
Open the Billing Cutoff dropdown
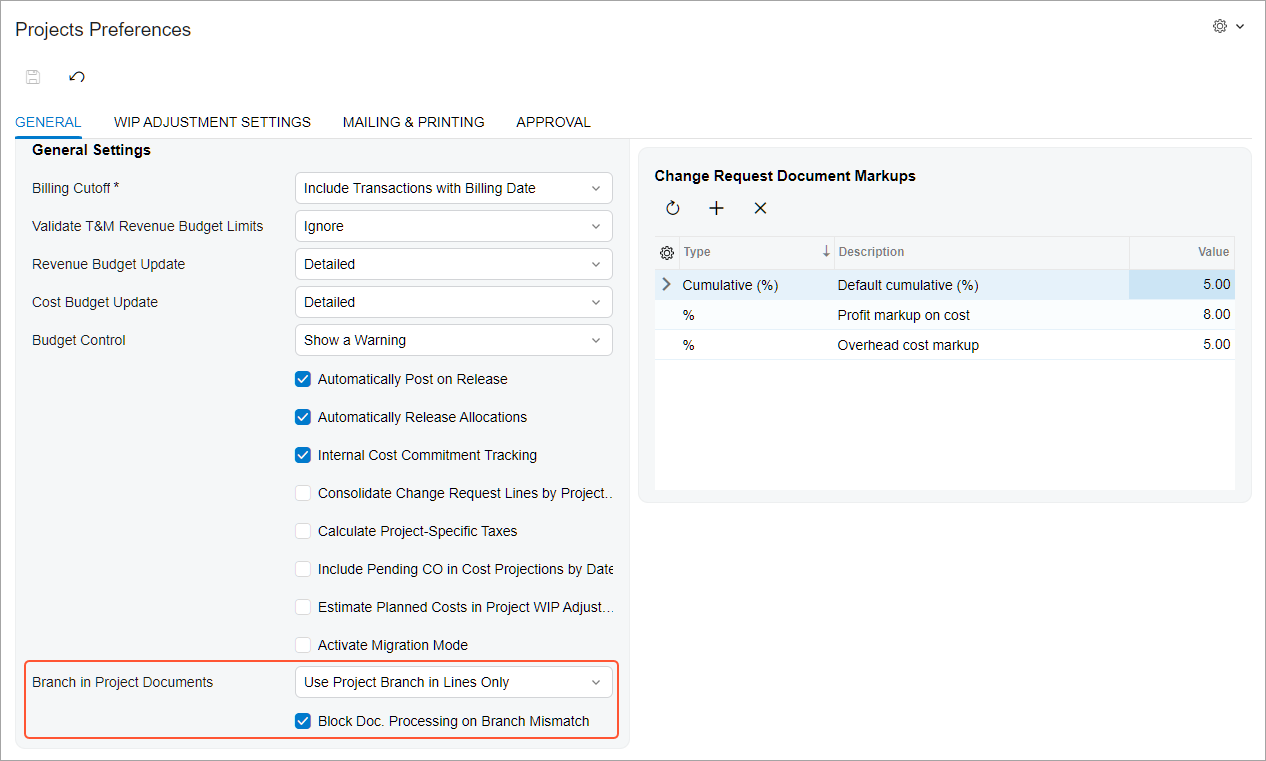[x=454, y=188]
